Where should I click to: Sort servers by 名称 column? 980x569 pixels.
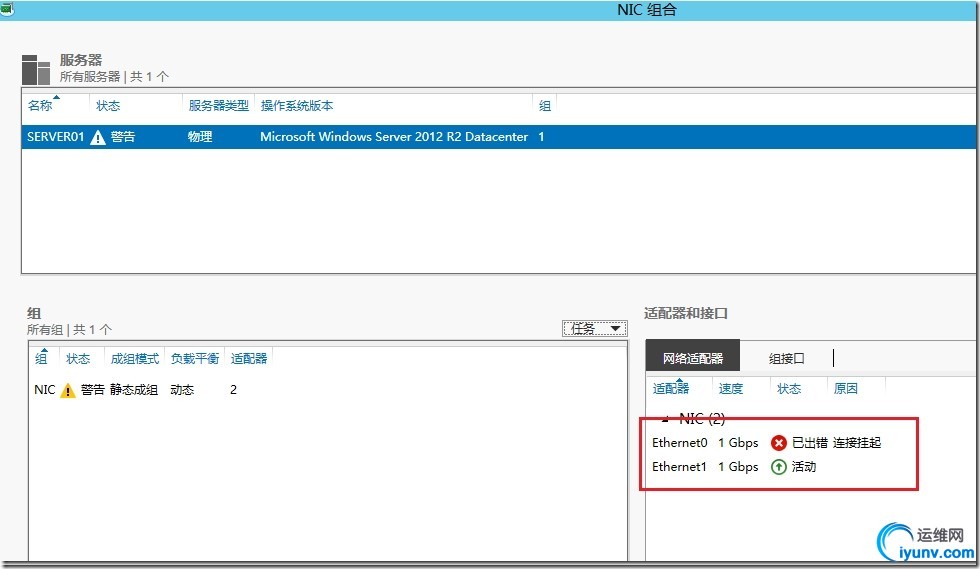[40, 106]
